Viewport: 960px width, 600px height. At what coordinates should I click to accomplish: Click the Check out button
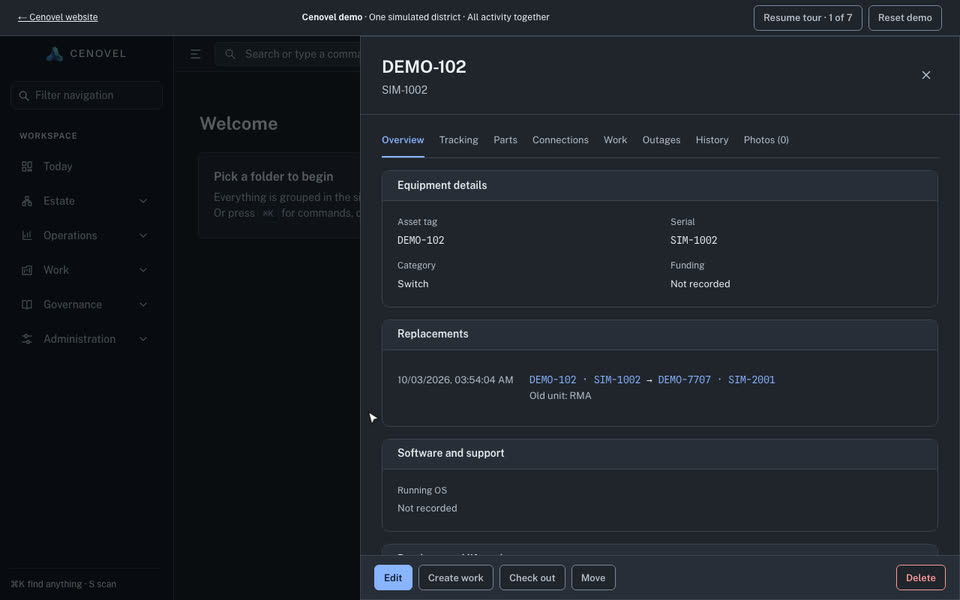click(532, 577)
